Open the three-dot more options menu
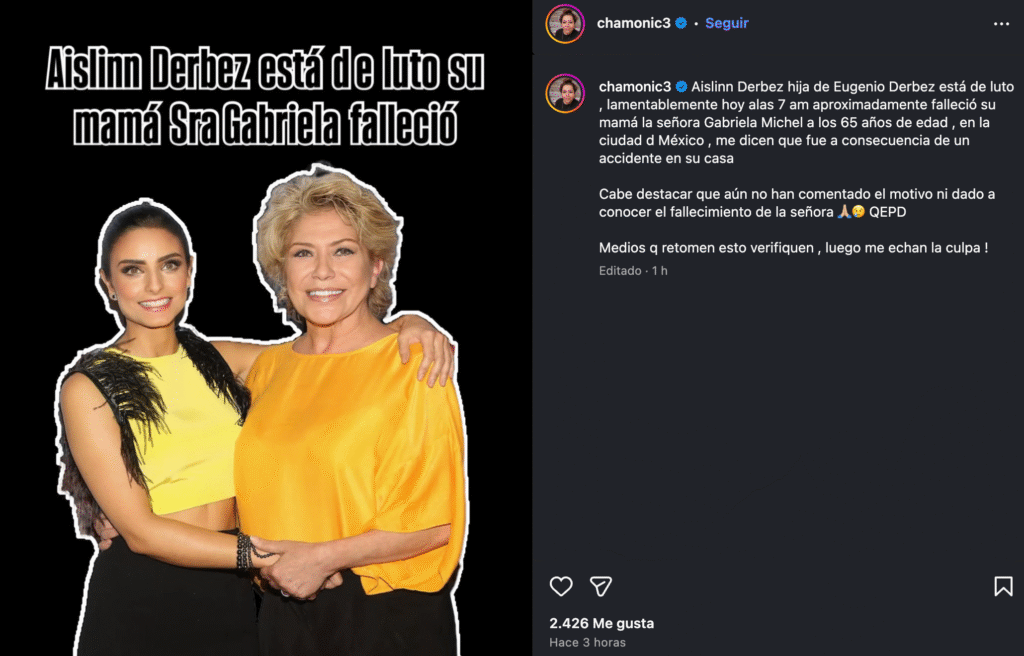This screenshot has width=1024, height=656. (x=1001, y=24)
